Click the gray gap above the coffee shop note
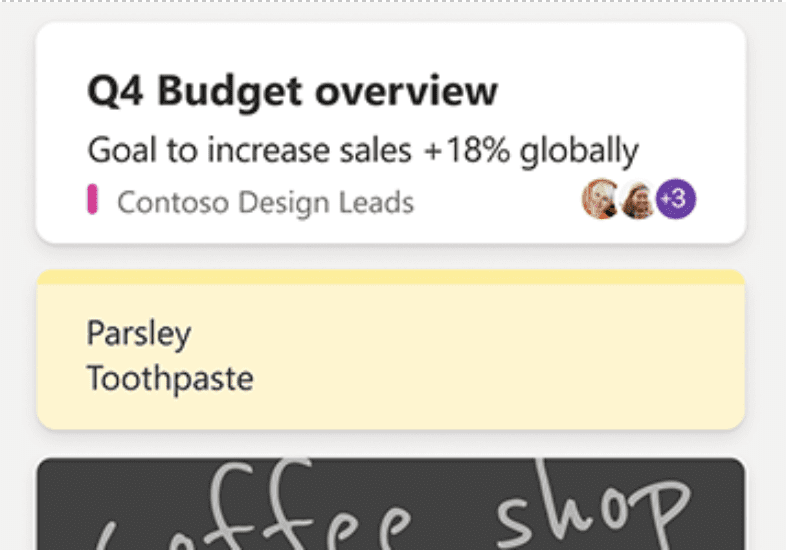 click(x=391, y=444)
